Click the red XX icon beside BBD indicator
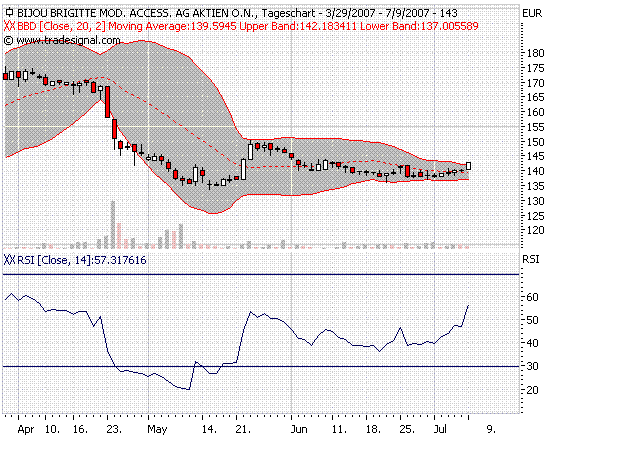The image size is (639, 464). tap(9, 26)
